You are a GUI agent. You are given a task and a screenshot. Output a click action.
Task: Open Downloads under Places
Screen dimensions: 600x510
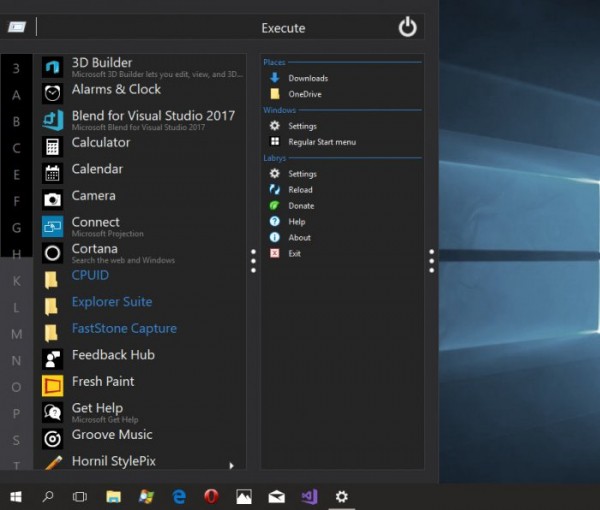point(308,78)
